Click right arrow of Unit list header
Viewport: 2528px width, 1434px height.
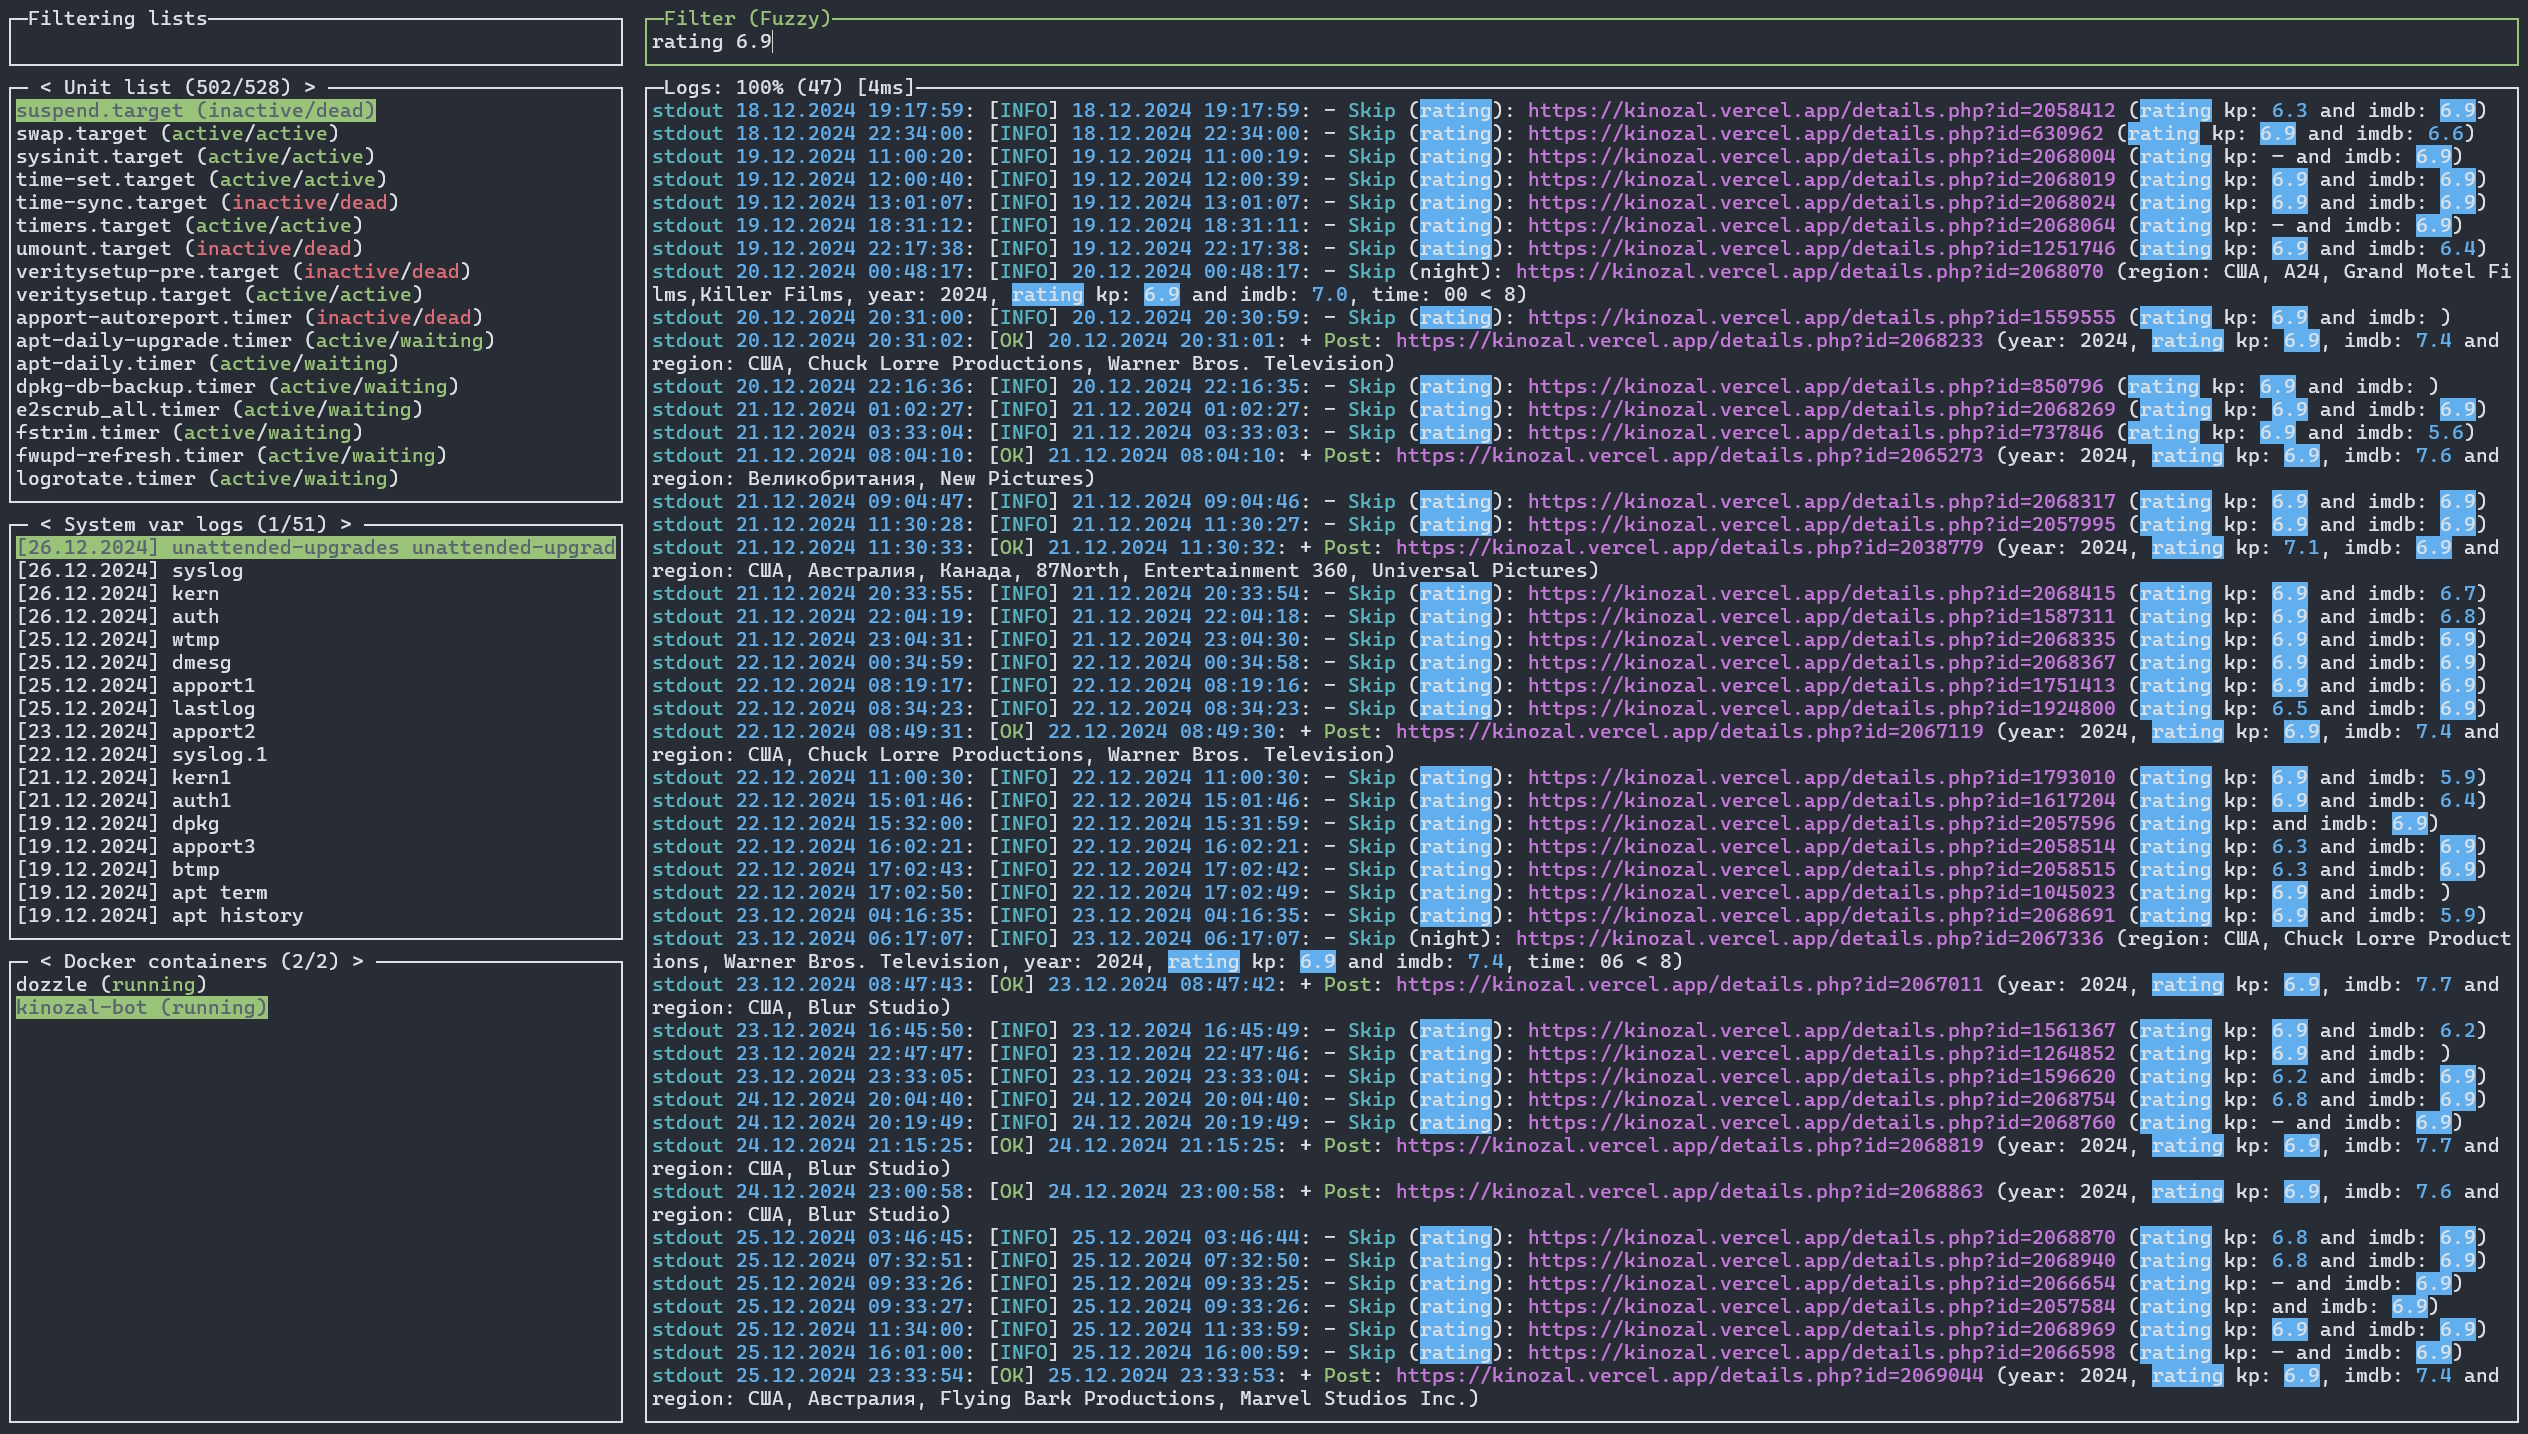click(x=310, y=88)
